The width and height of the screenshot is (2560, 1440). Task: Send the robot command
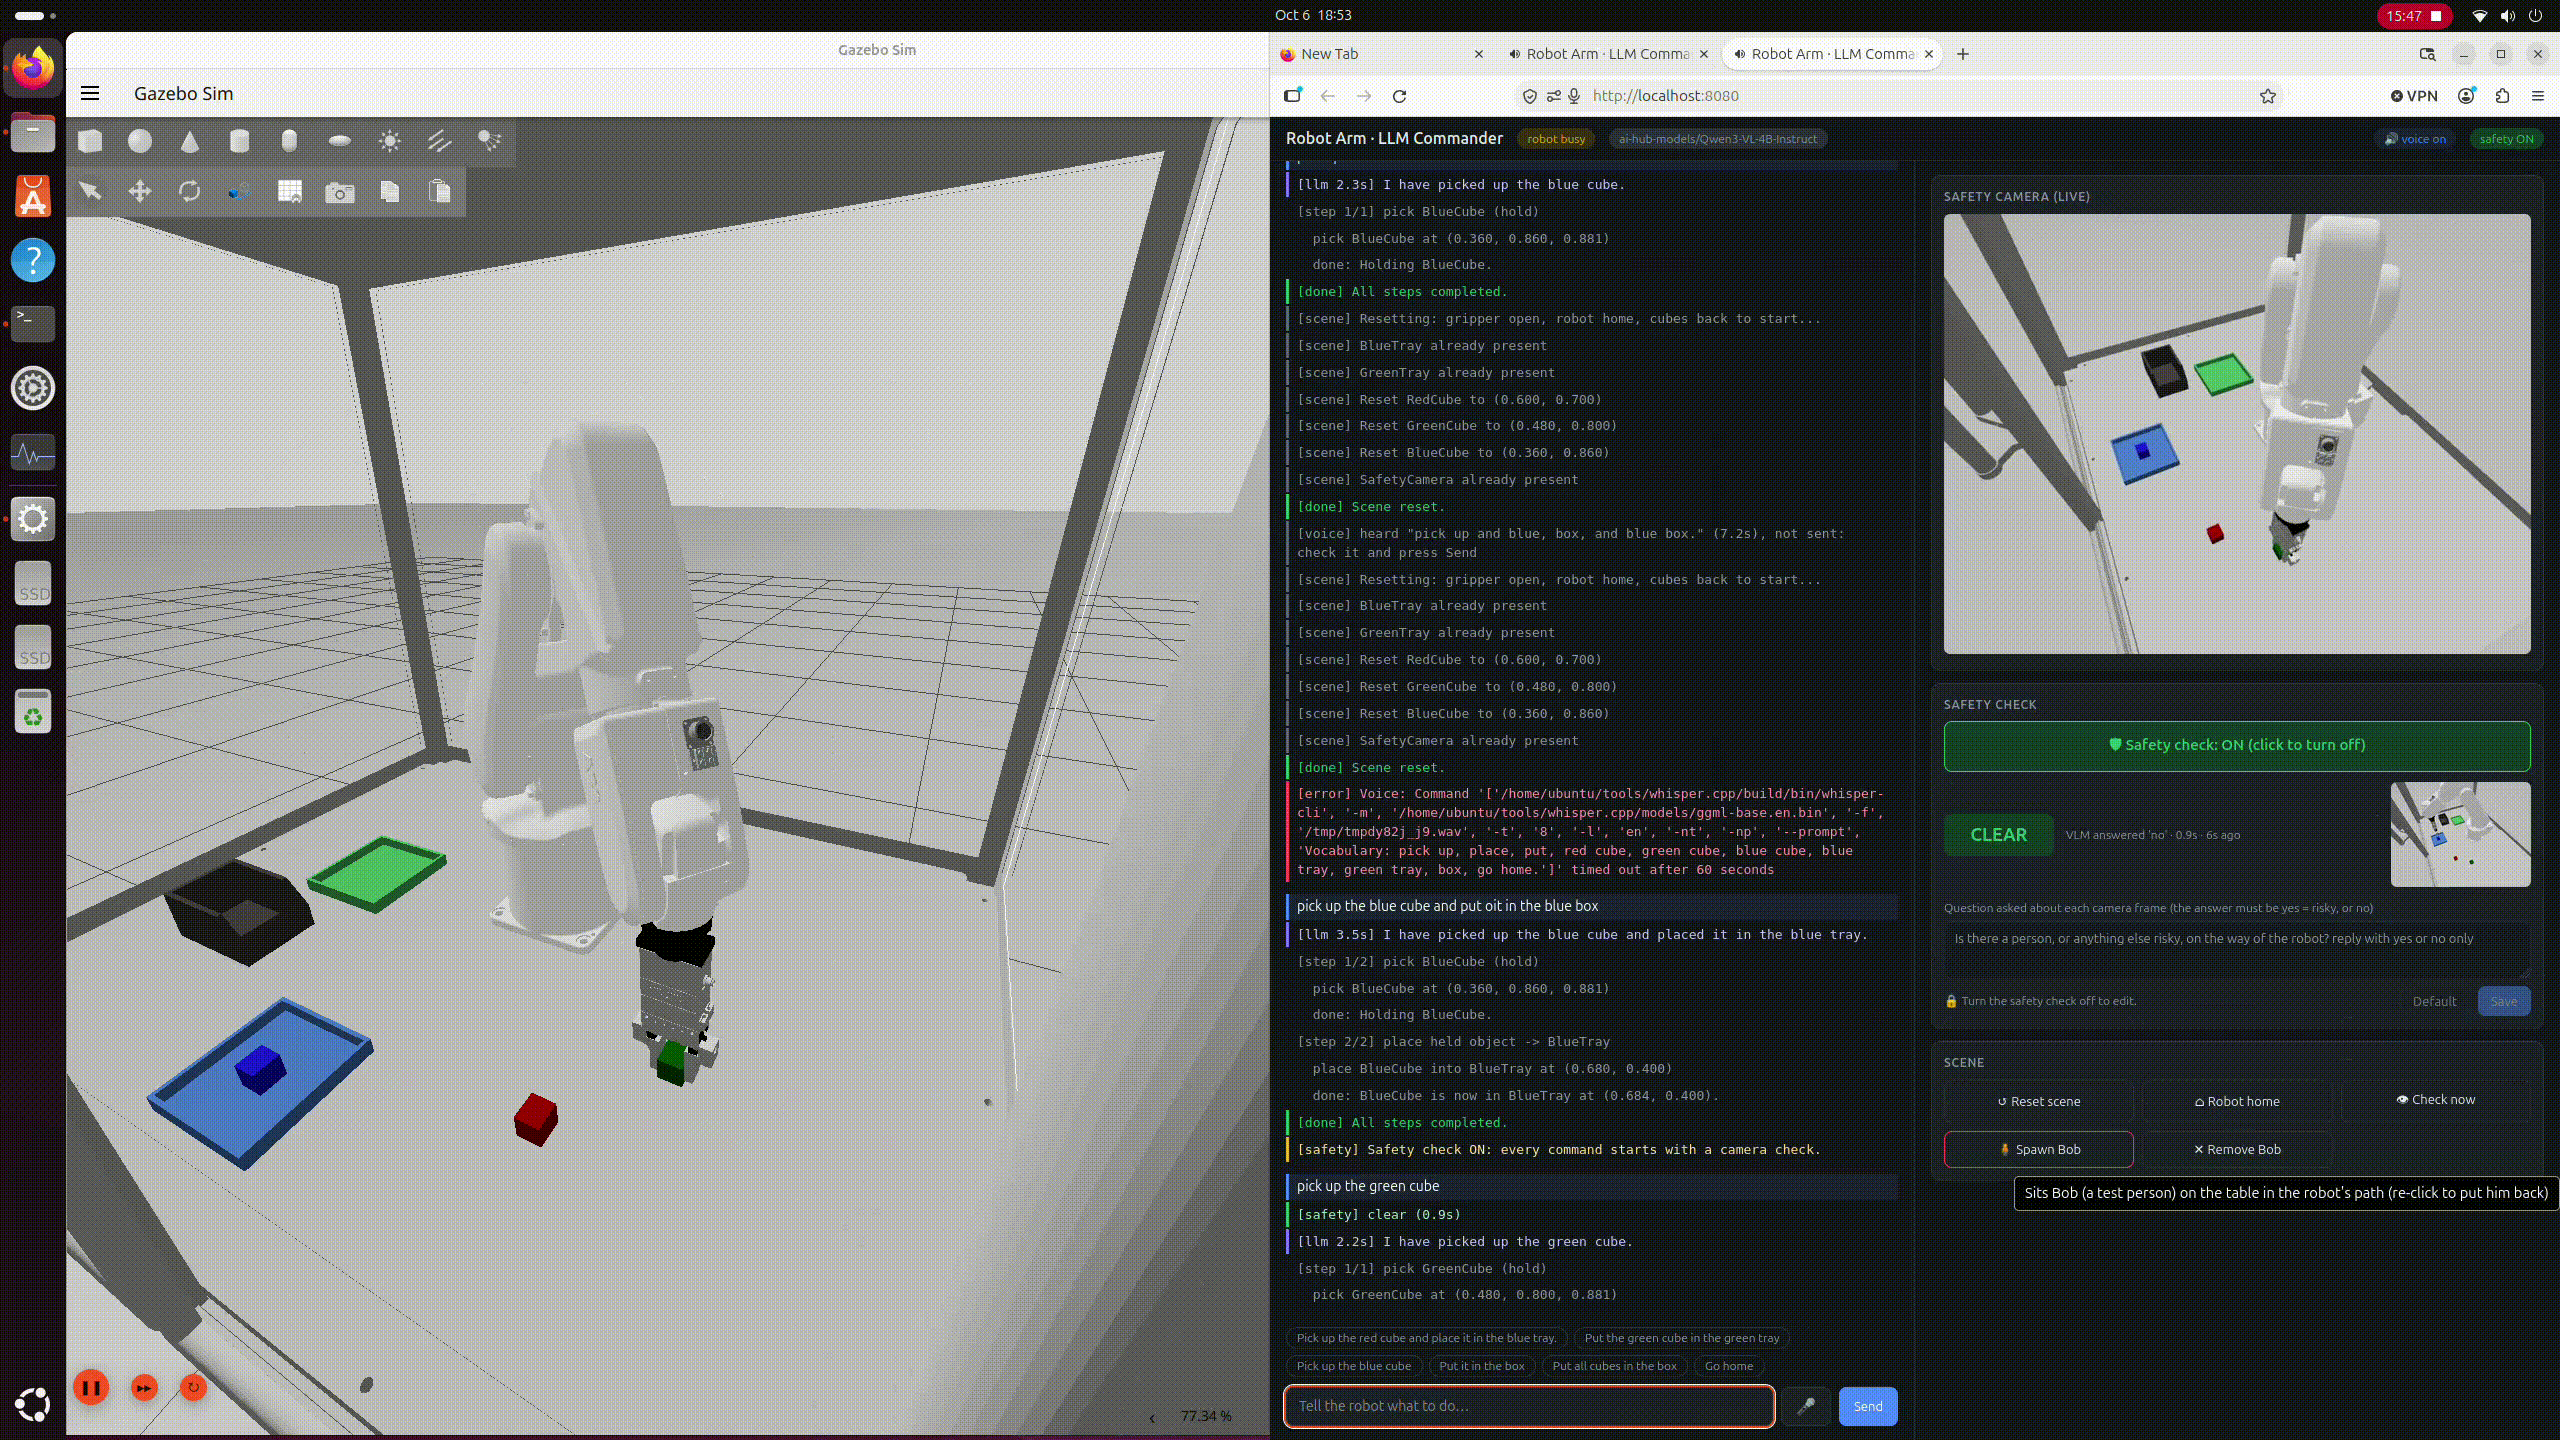(1868, 1406)
